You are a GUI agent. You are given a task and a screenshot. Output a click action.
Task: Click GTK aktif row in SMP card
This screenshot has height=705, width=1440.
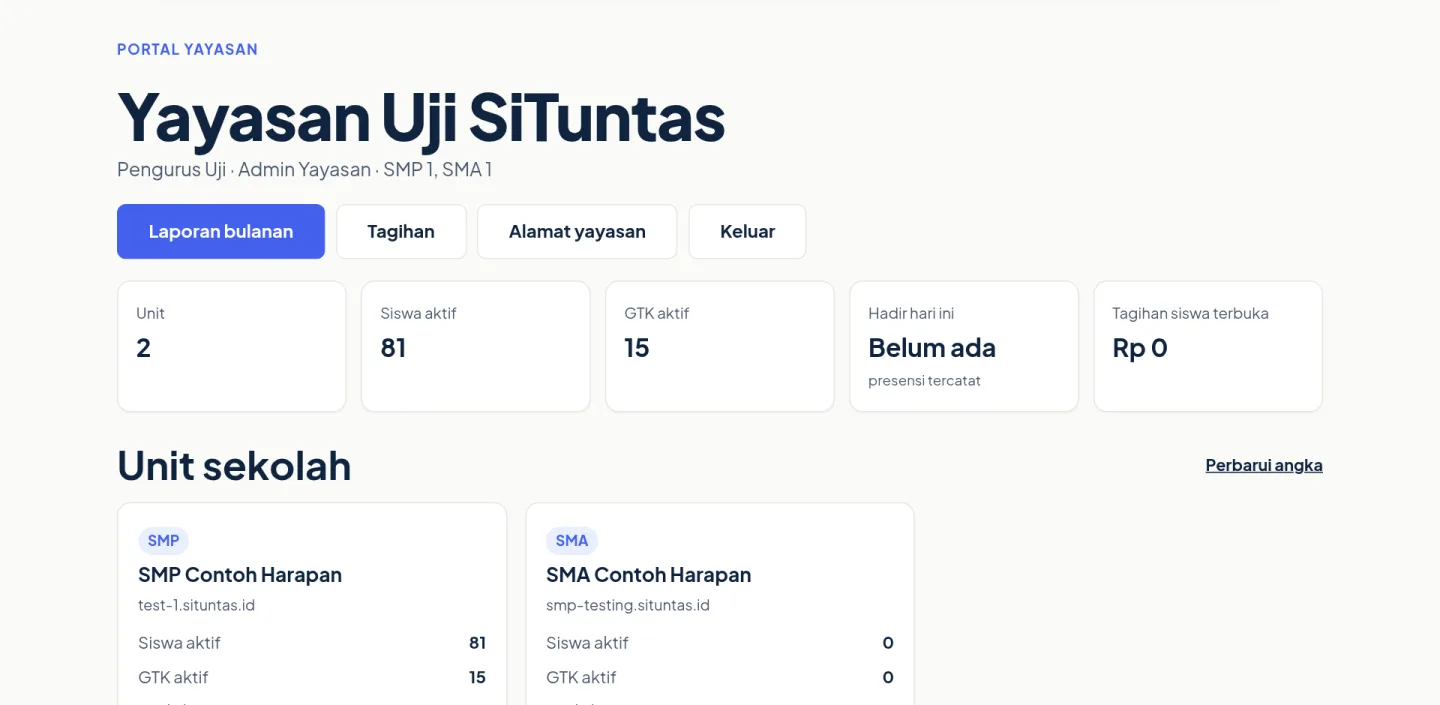coord(312,677)
